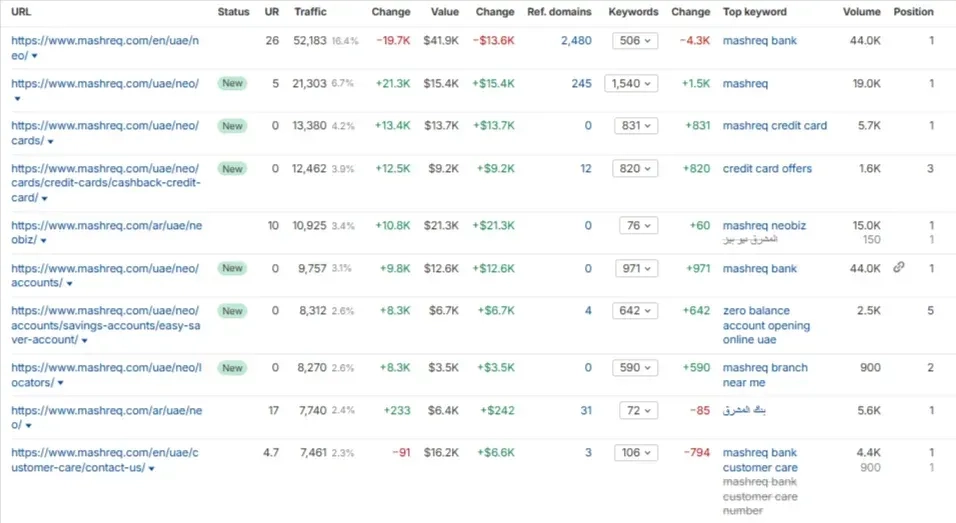The width and height of the screenshot is (956, 523).
Task: Open the mashreq.com/en/uae/neo/ URL link
Action: (105, 48)
